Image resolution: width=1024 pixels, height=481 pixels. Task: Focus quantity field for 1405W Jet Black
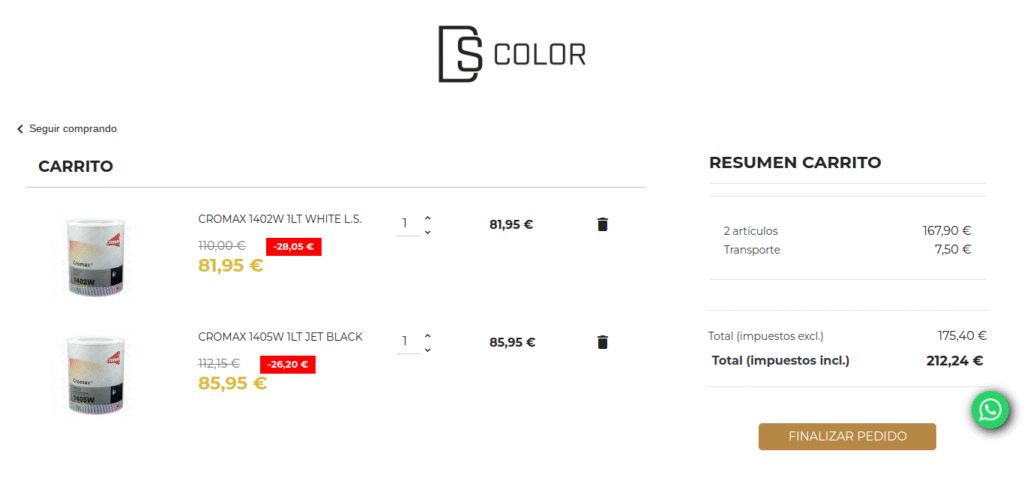pos(406,342)
